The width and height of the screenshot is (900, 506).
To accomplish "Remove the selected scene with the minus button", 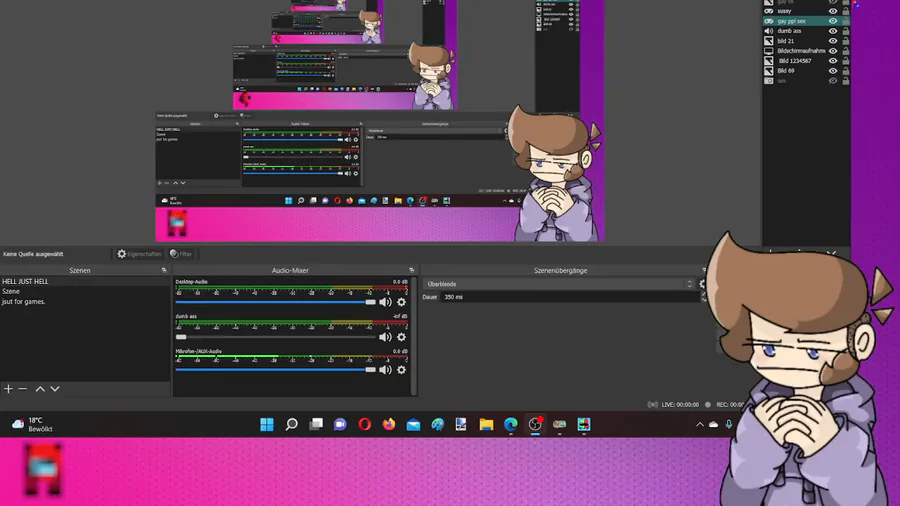I will point(23,389).
